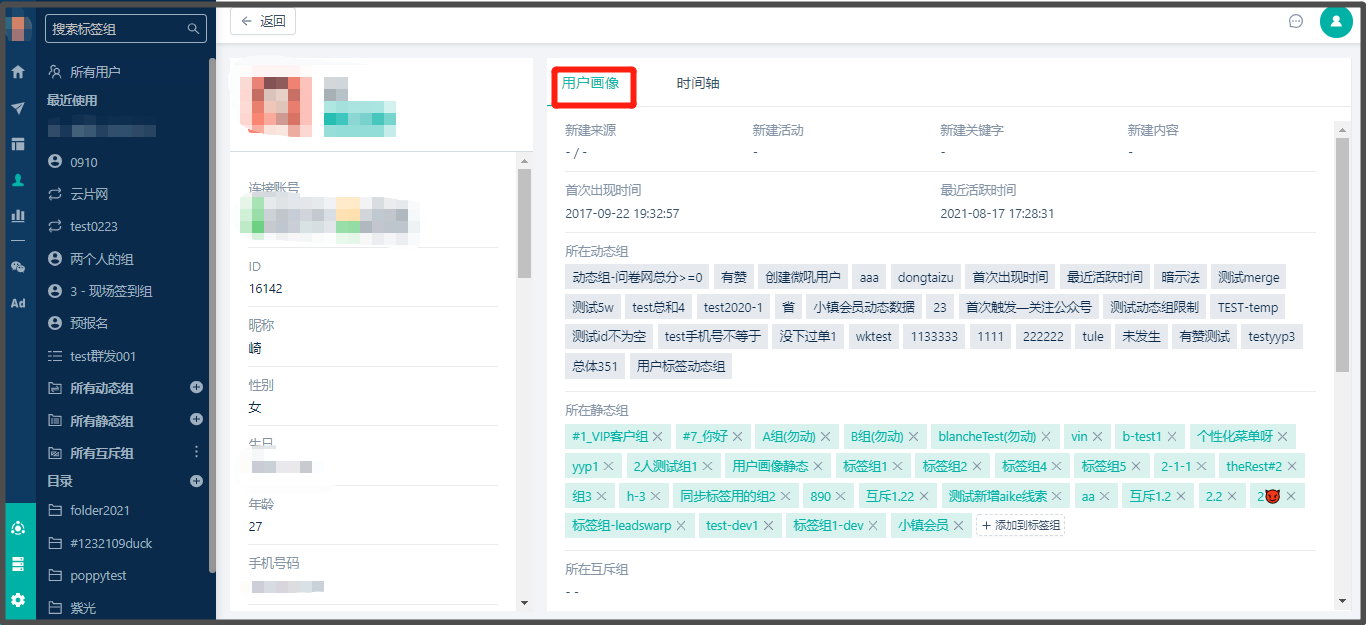Viewport: 1366px width, 625px height.
Task: Open the paper plane send icon
Action: tap(17, 108)
